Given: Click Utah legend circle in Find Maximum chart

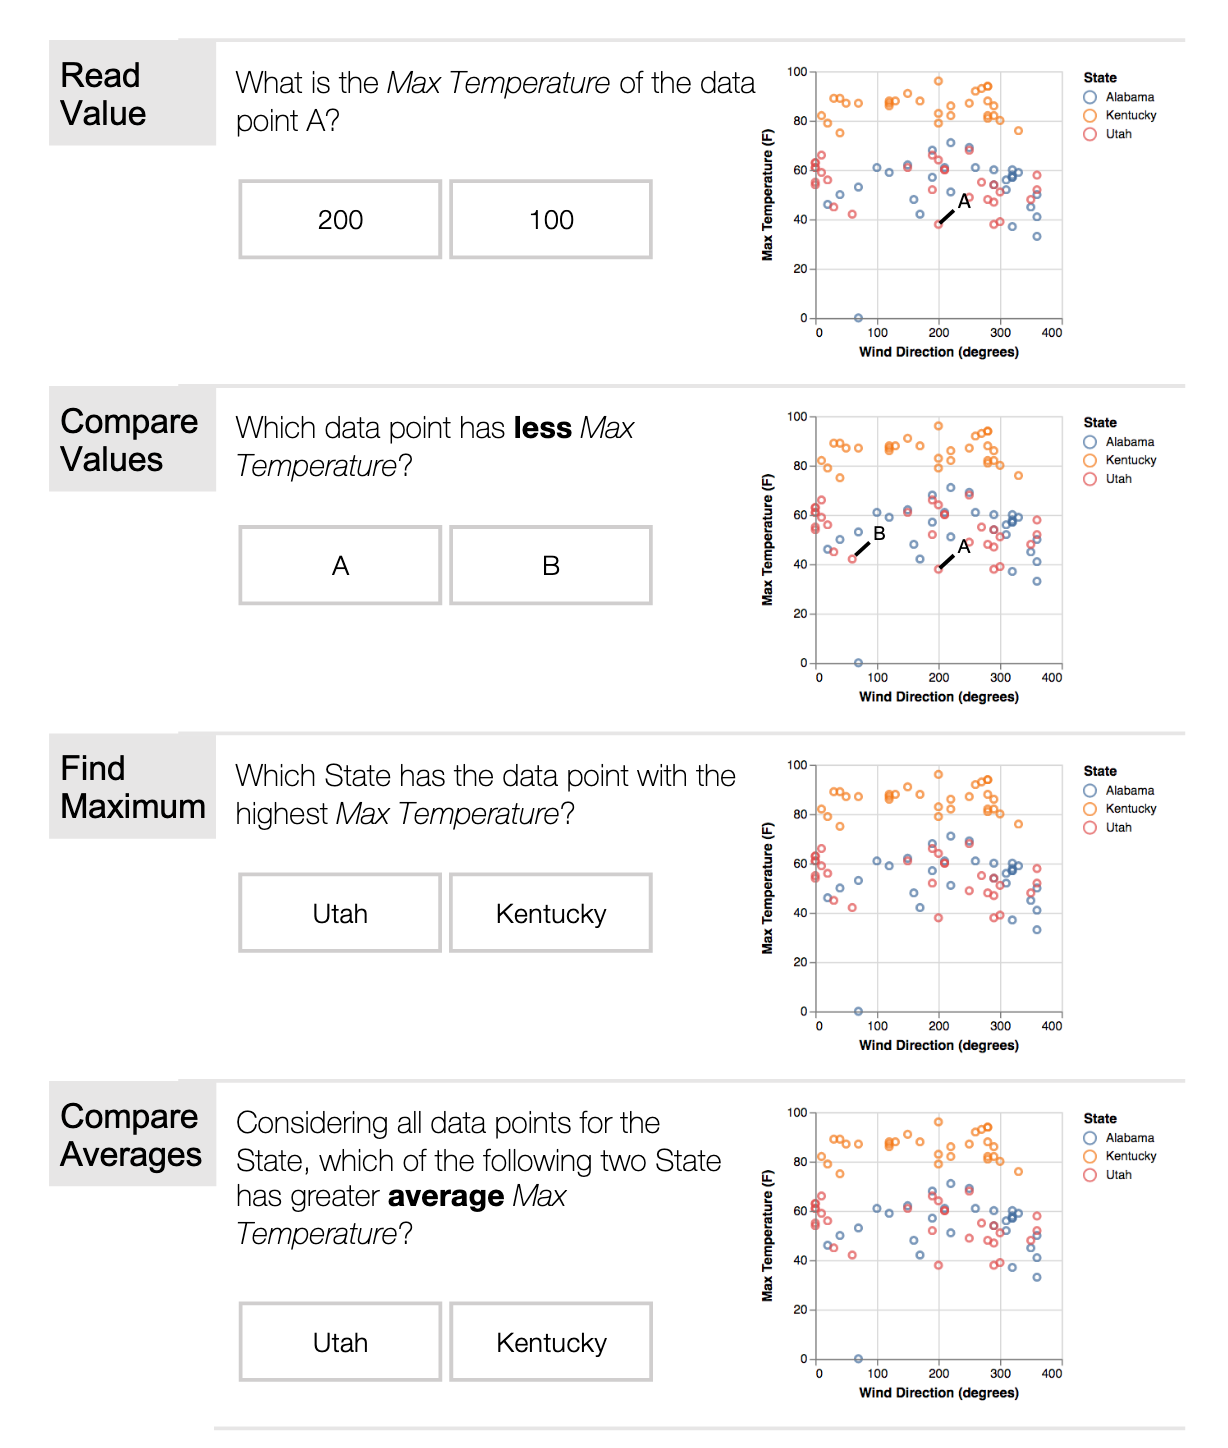Looking at the screenshot, I should tap(1090, 827).
